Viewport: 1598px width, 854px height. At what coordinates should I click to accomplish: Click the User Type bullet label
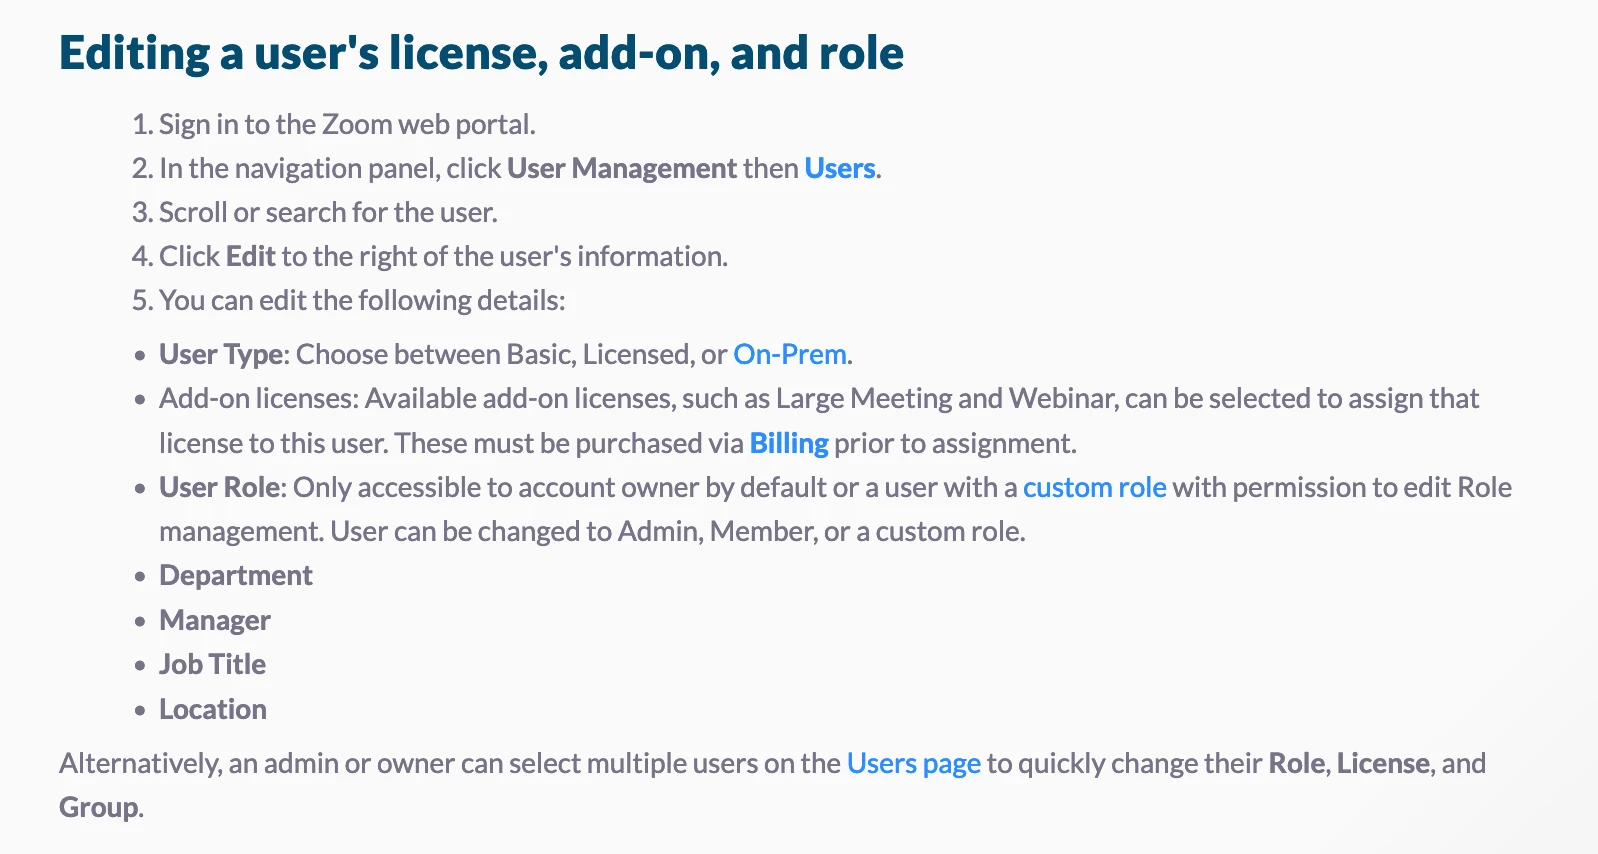pyautogui.click(x=223, y=354)
